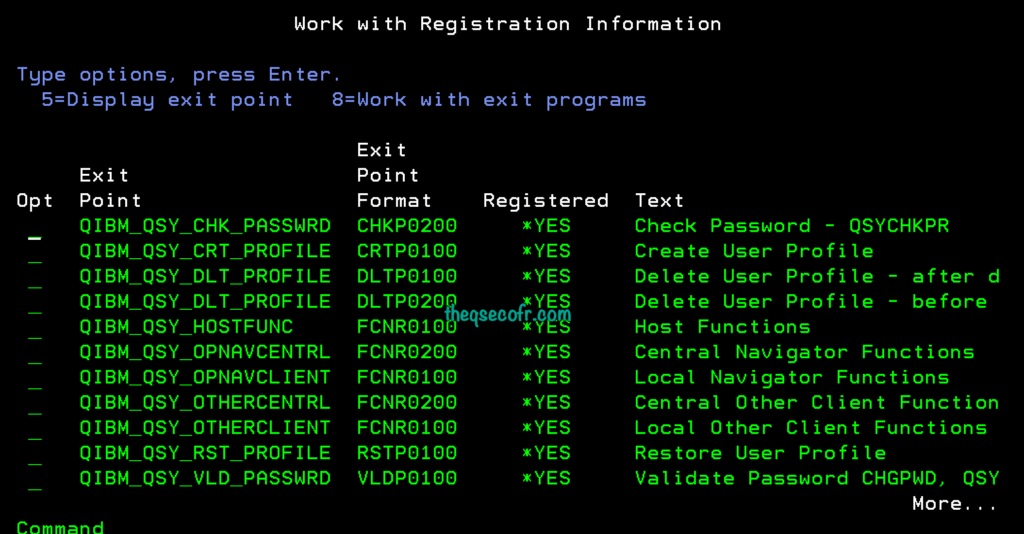Viewport: 1024px width, 534px height.
Task: Select exit point QIBM_QSY_OTHERCENTRL
Action: (x=205, y=403)
